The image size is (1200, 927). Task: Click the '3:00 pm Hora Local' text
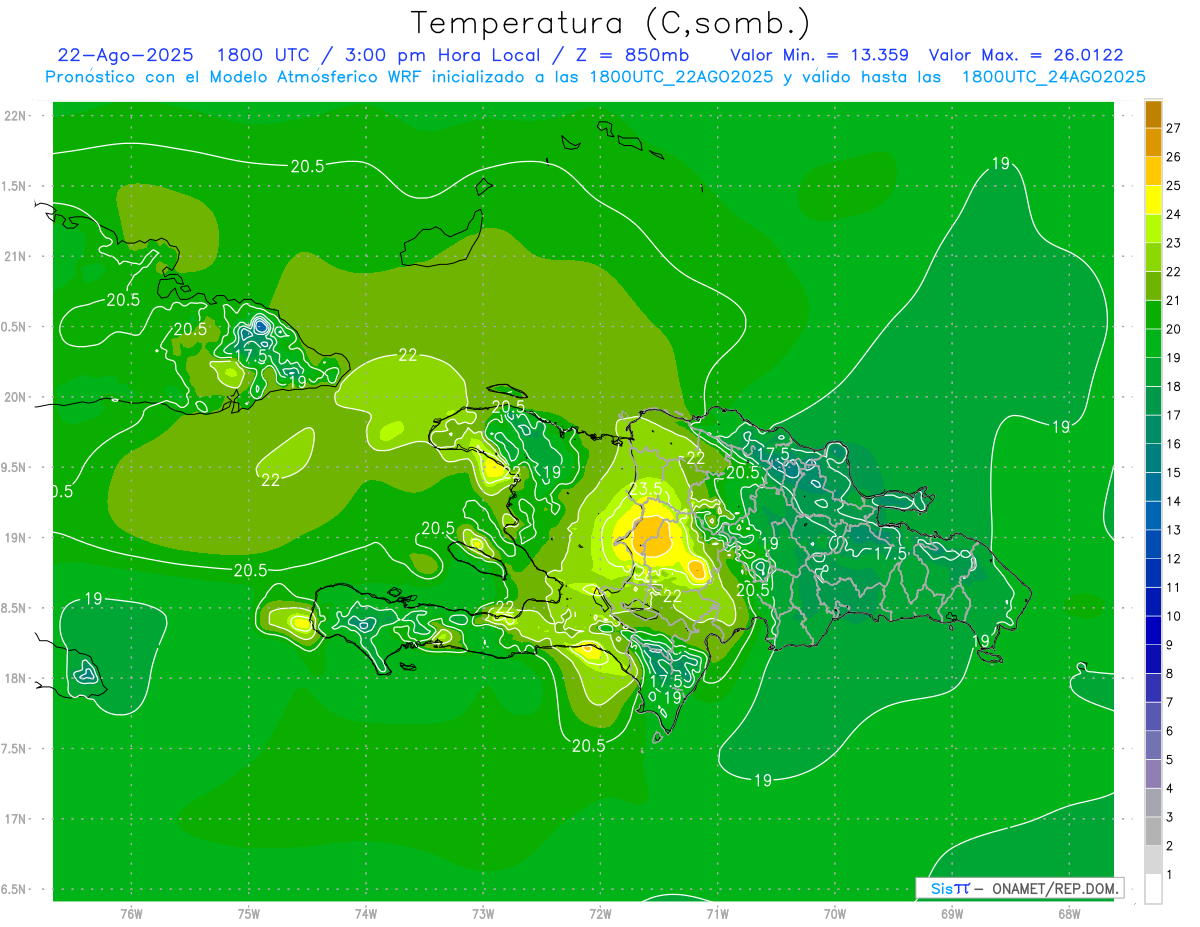click(x=441, y=55)
